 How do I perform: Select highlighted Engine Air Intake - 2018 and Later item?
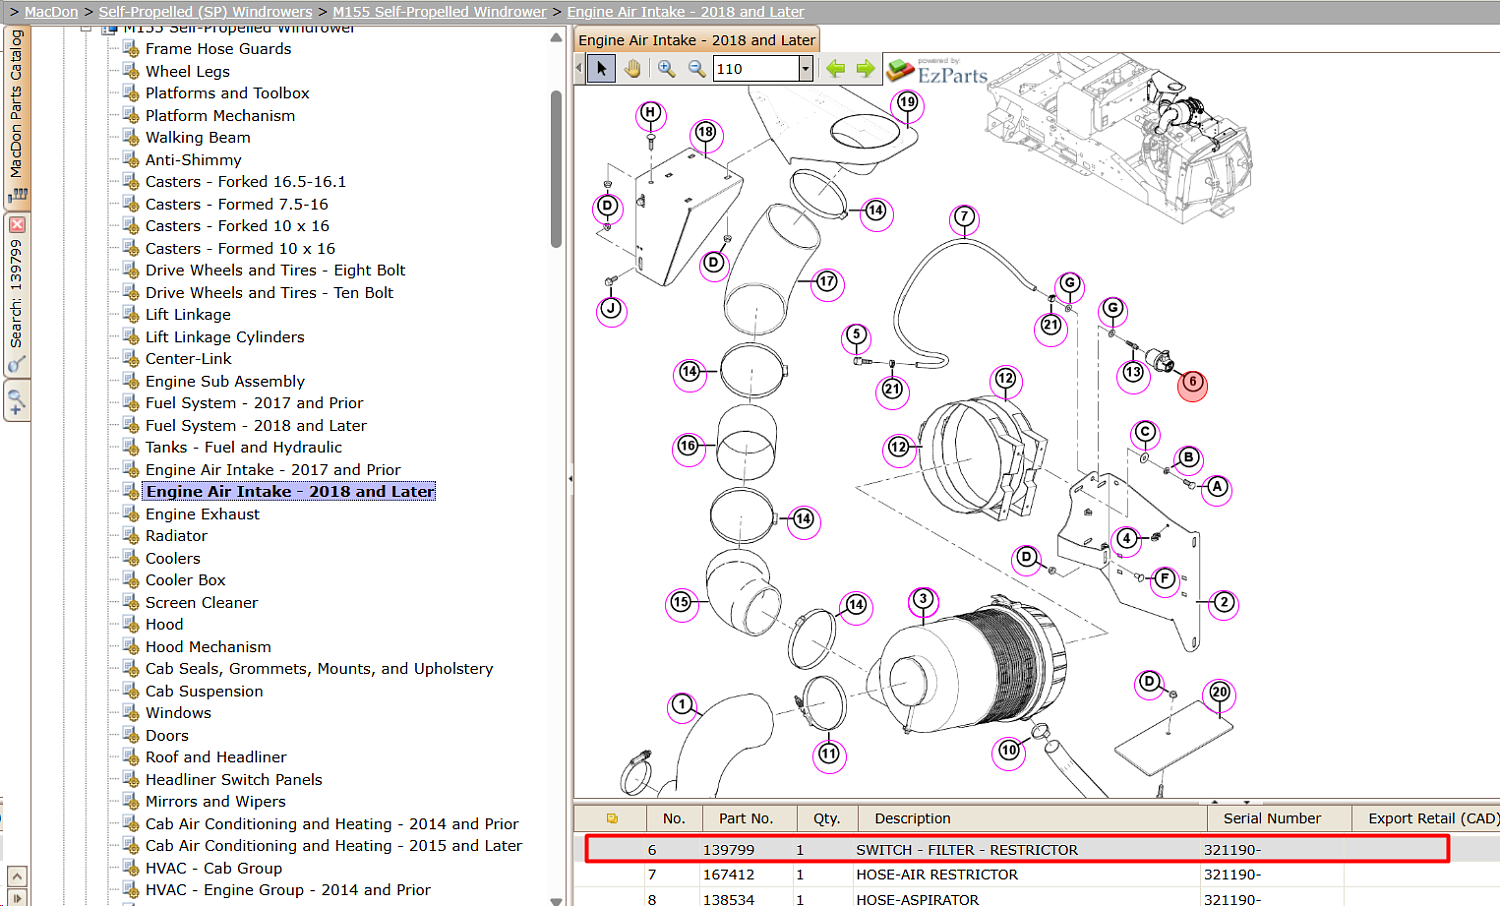click(x=290, y=492)
